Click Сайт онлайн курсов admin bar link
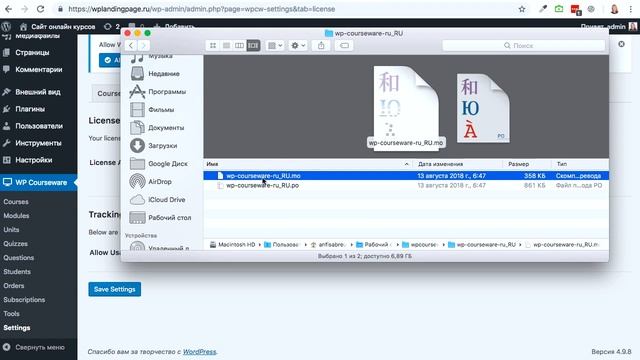The width and height of the screenshot is (640, 360). pos(58,27)
